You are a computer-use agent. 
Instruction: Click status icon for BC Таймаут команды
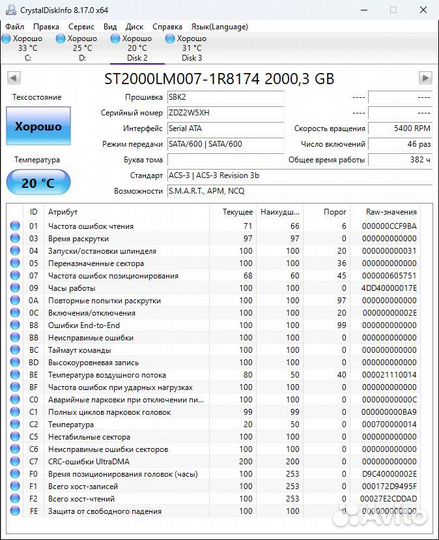[x=15, y=350]
